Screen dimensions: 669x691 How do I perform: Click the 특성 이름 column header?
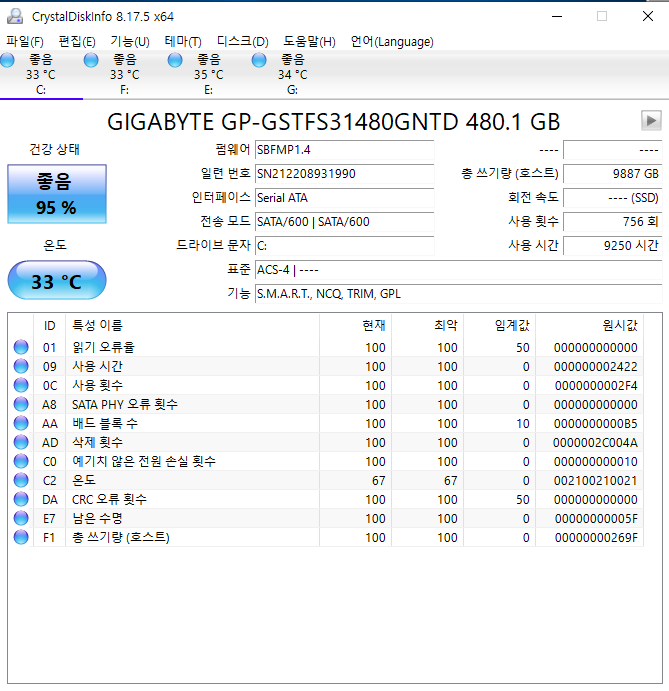tap(192, 325)
